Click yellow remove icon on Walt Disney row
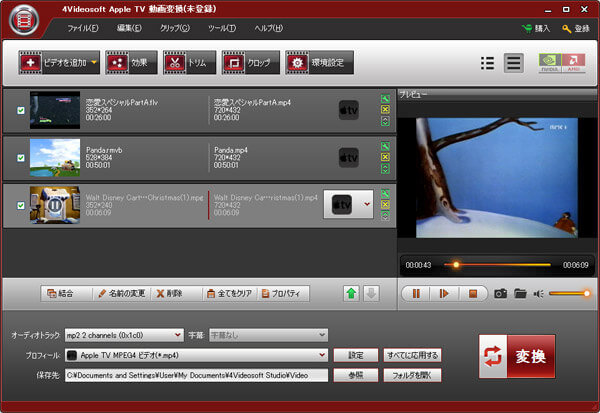This screenshot has width=600, height=413. point(385,205)
